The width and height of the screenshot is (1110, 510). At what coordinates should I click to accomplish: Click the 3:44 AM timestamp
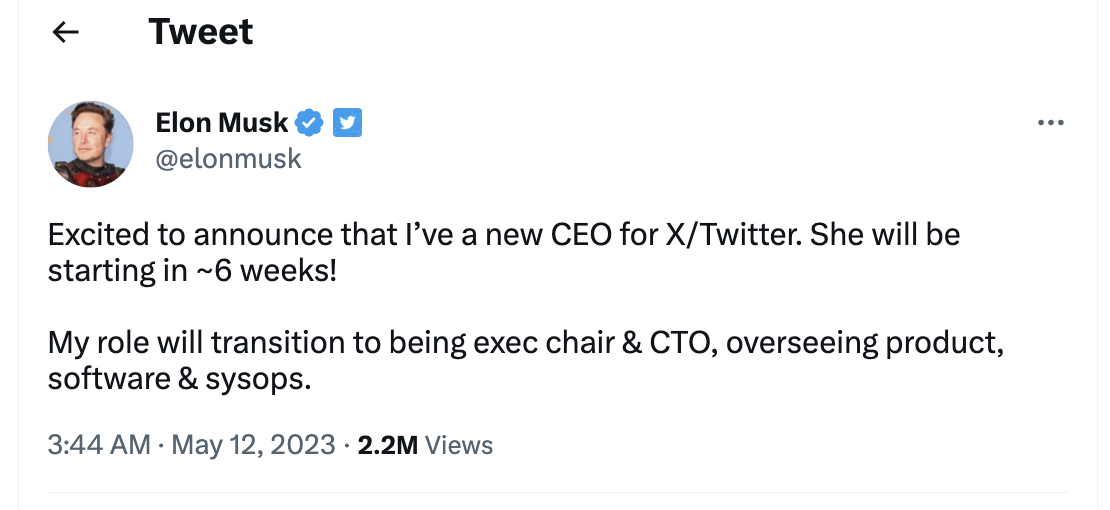(98, 444)
